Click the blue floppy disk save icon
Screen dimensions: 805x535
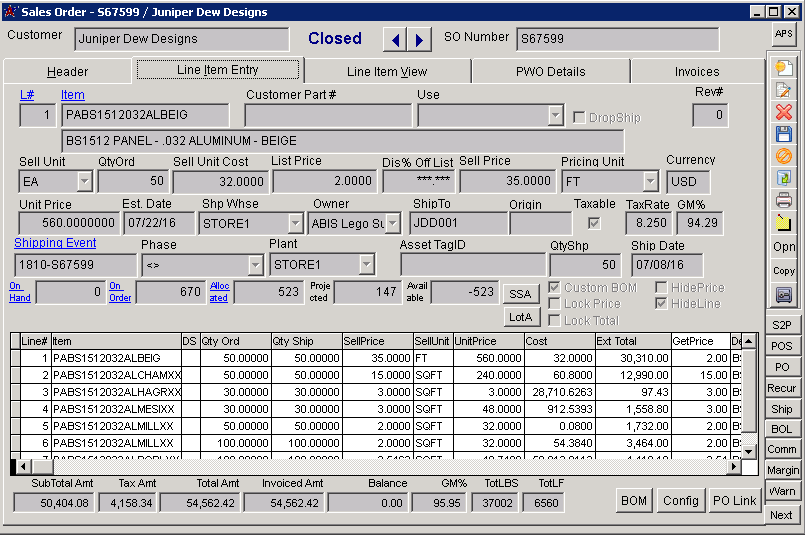coord(784,134)
